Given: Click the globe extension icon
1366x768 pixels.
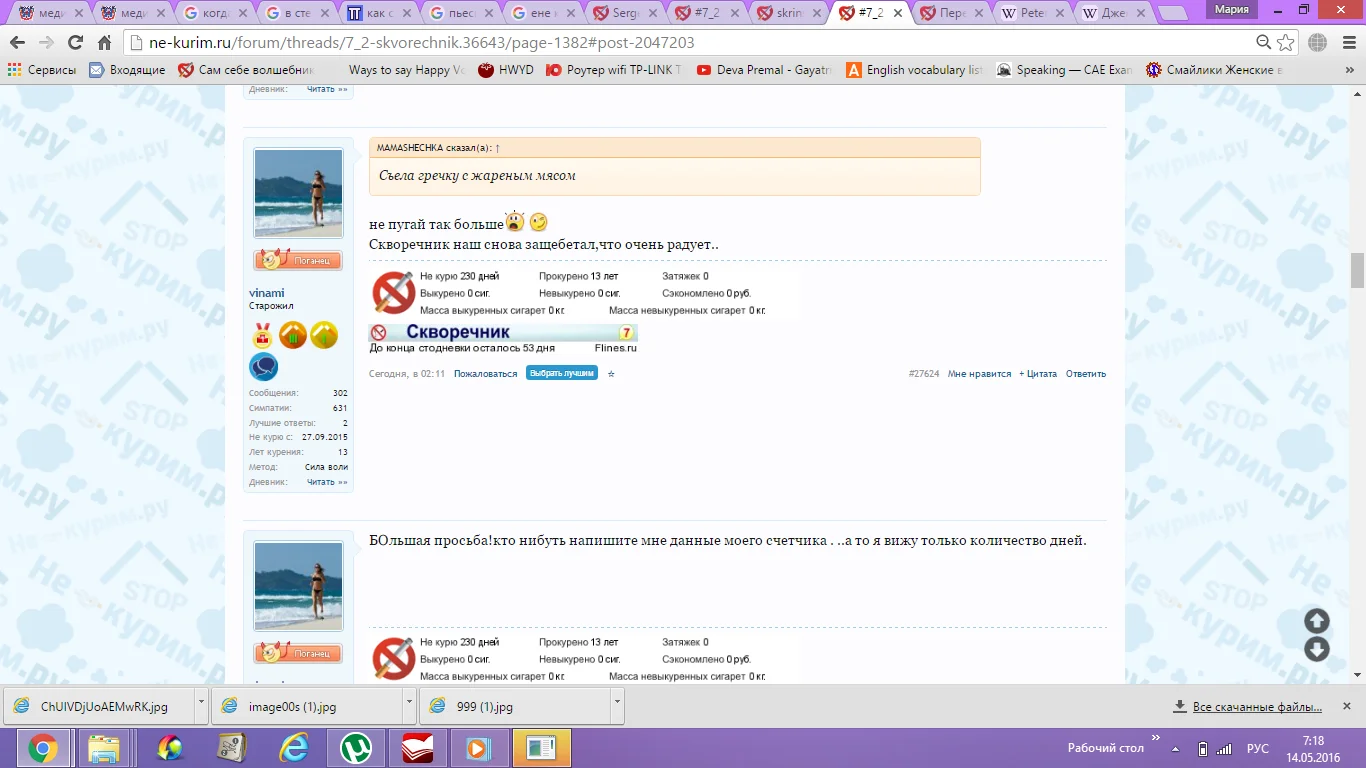Looking at the screenshot, I should pyautogui.click(x=1318, y=43).
